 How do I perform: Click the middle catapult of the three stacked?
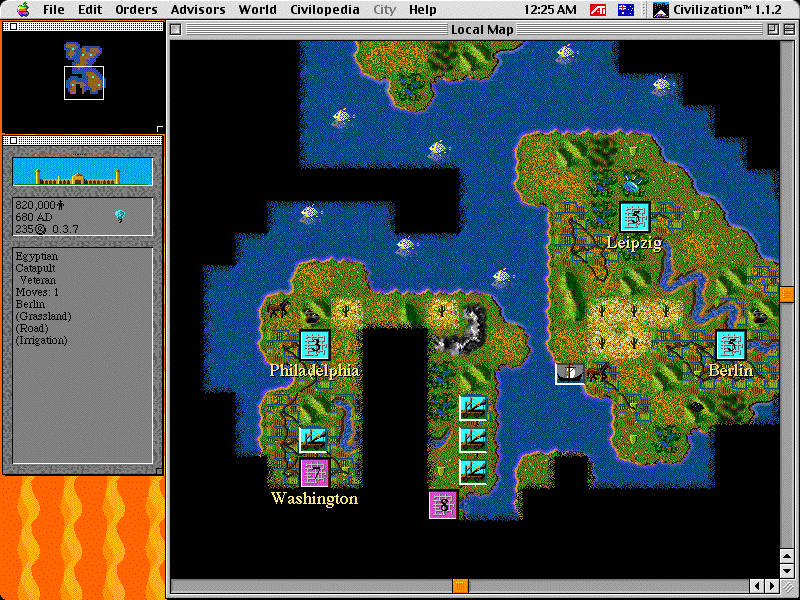click(x=473, y=440)
